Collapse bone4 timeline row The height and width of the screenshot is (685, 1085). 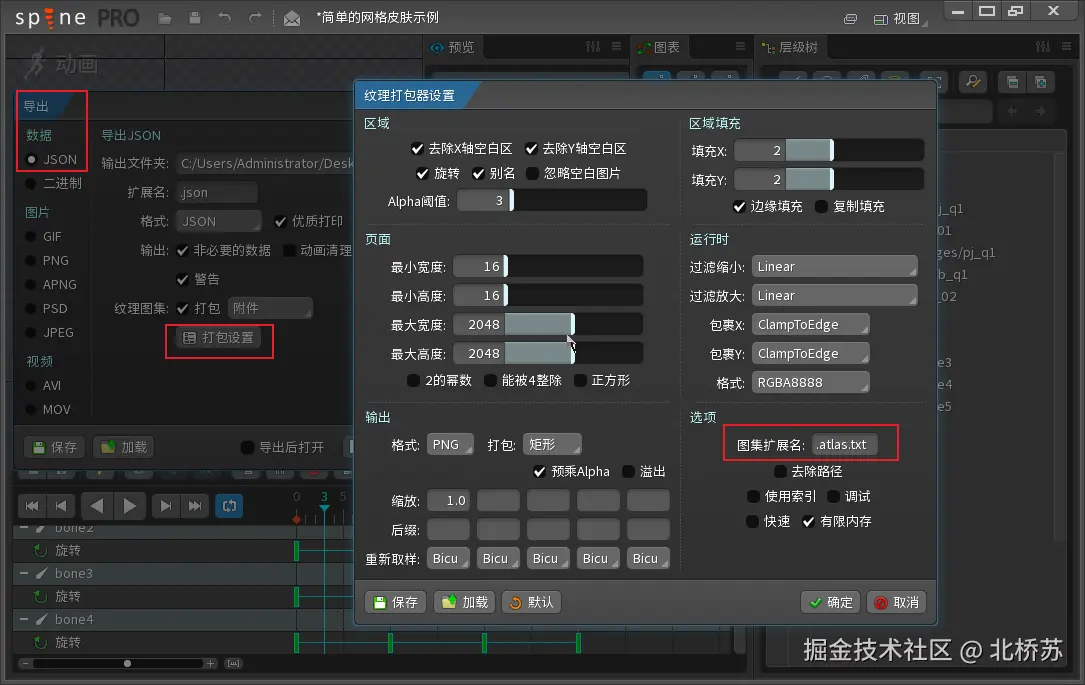[x=24, y=619]
